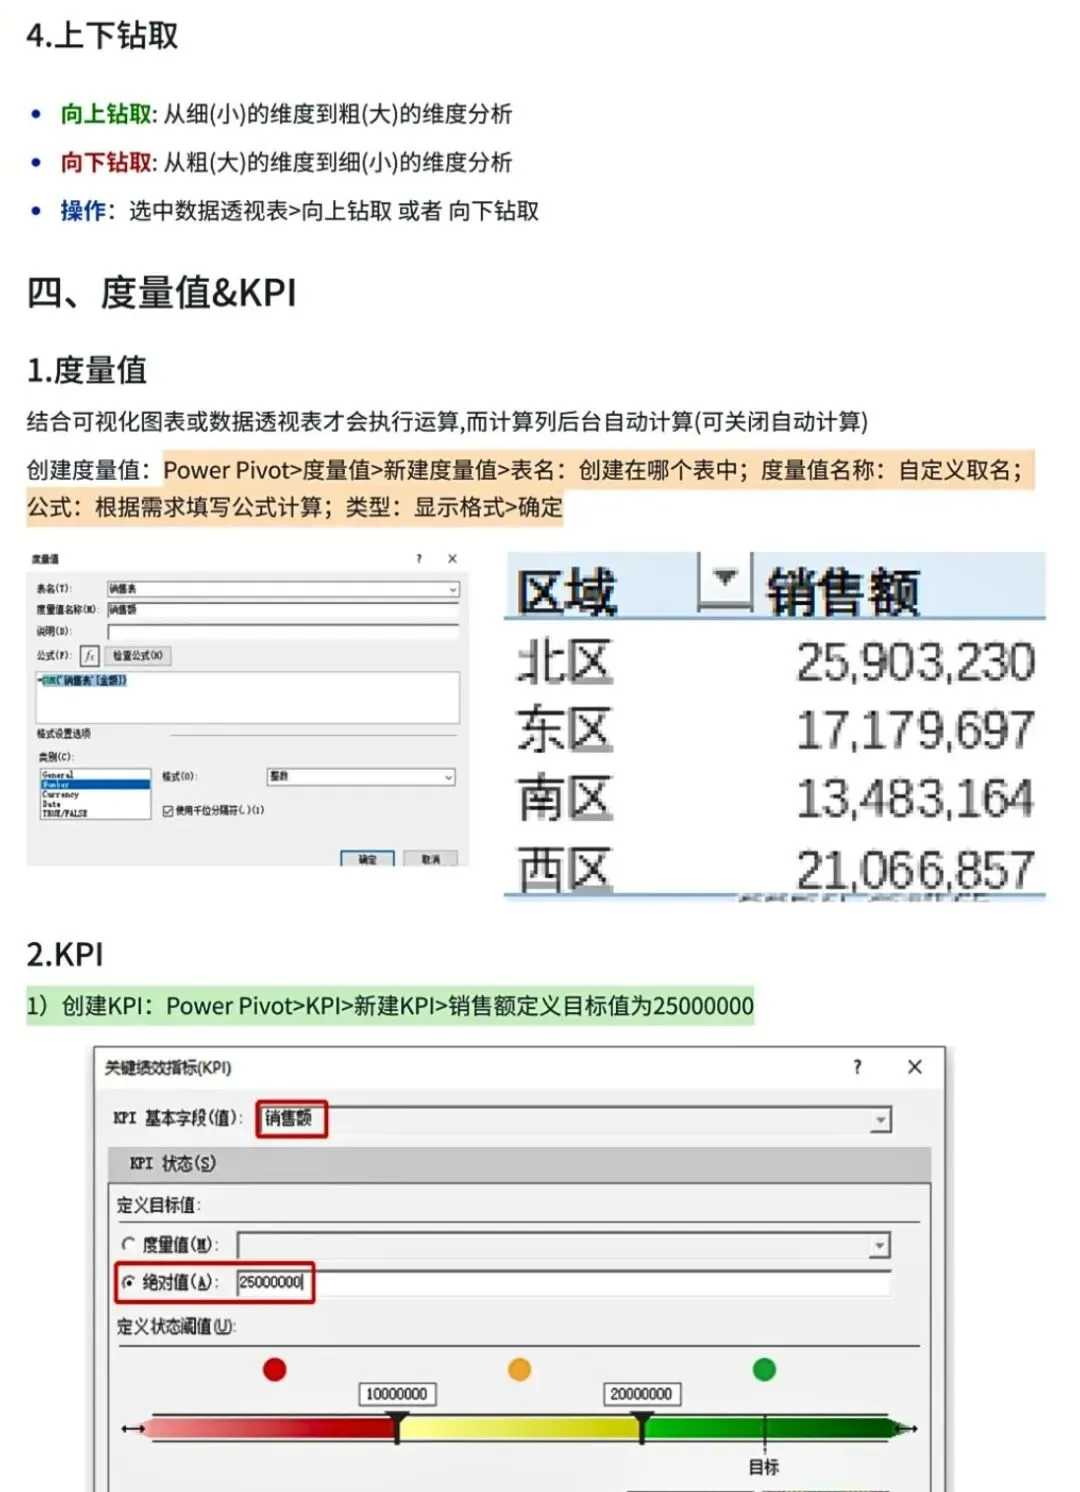Click the help question mark in KPI dialog
The image size is (1080, 1492).
tap(857, 1067)
